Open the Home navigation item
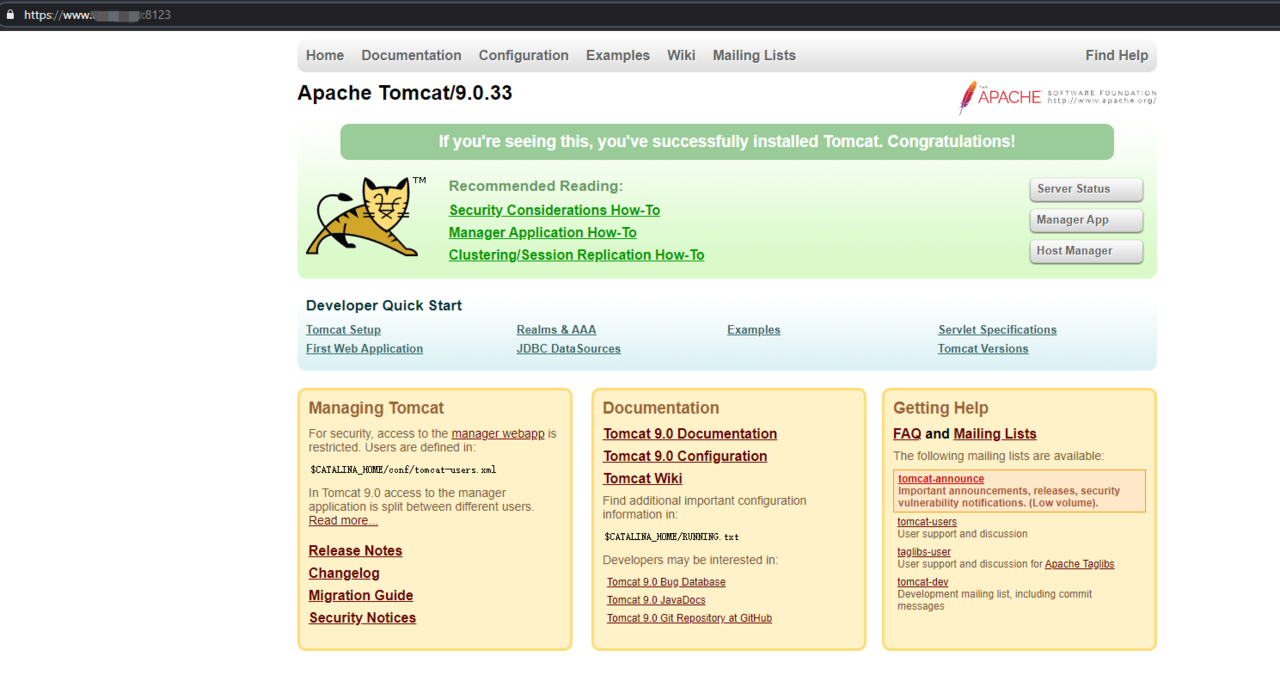The height and width of the screenshot is (675, 1280). click(x=325, y=56)
